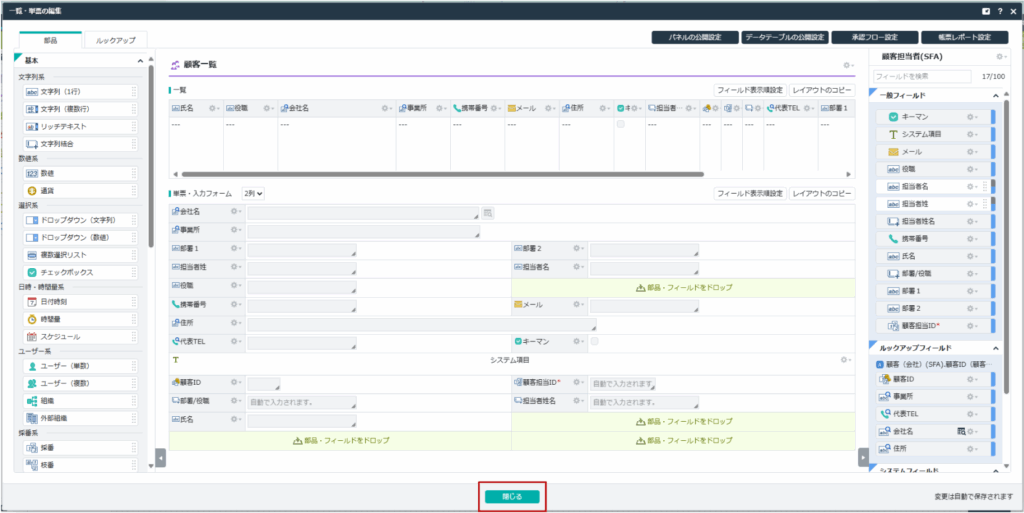Click the 閉じる button
The height and width of the screenshot is (513, 1024).
(512, 496)
